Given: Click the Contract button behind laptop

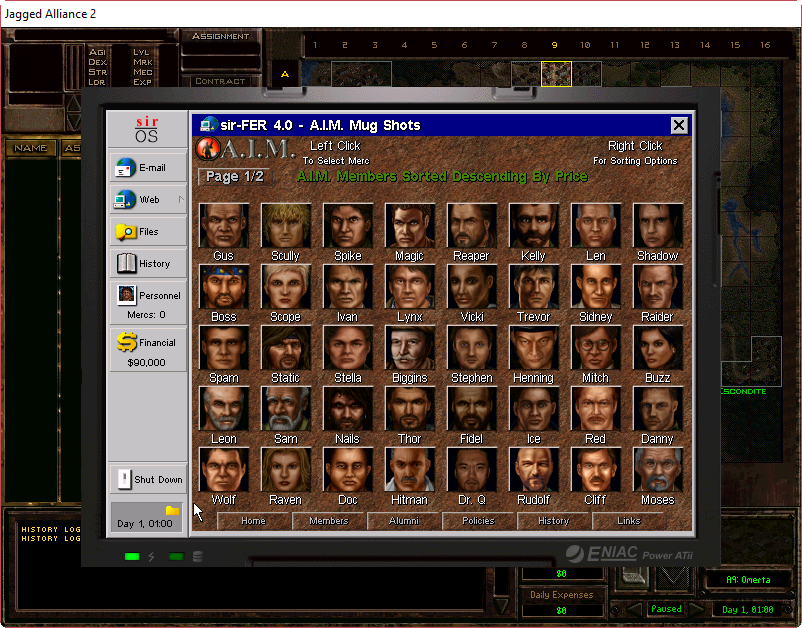Looking at the screenshot, I should 220,81.
